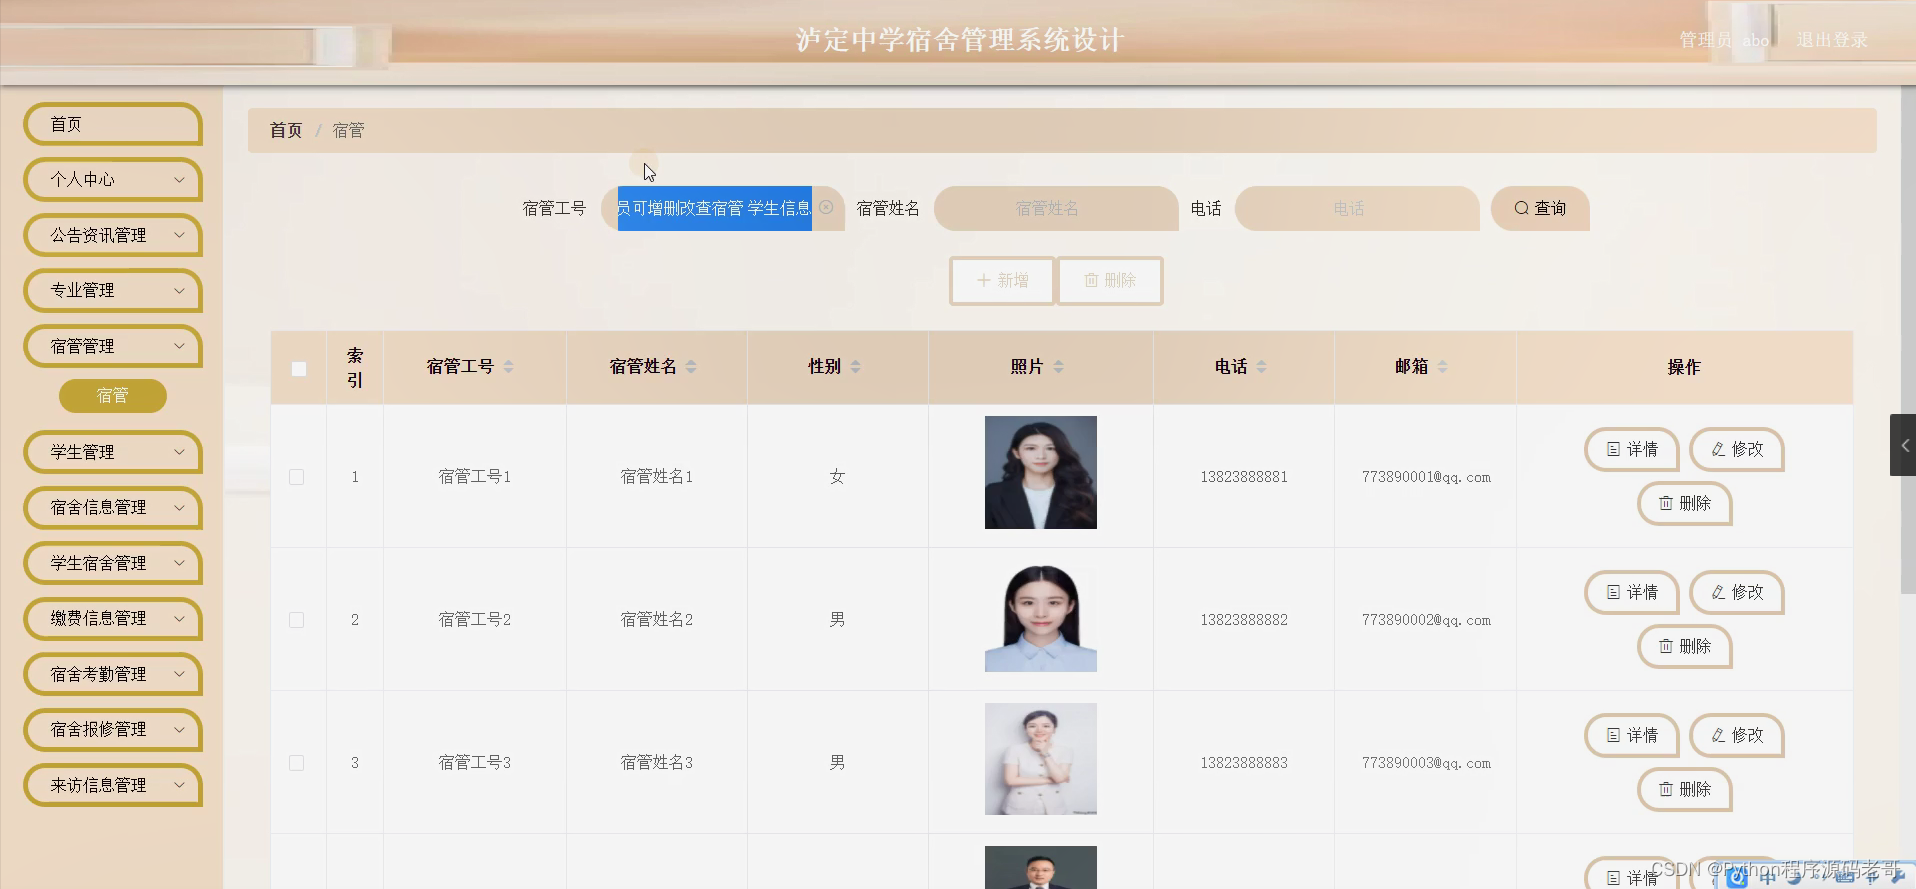Click photo thumbnail of 宿管姓名3

point(1041,759)
